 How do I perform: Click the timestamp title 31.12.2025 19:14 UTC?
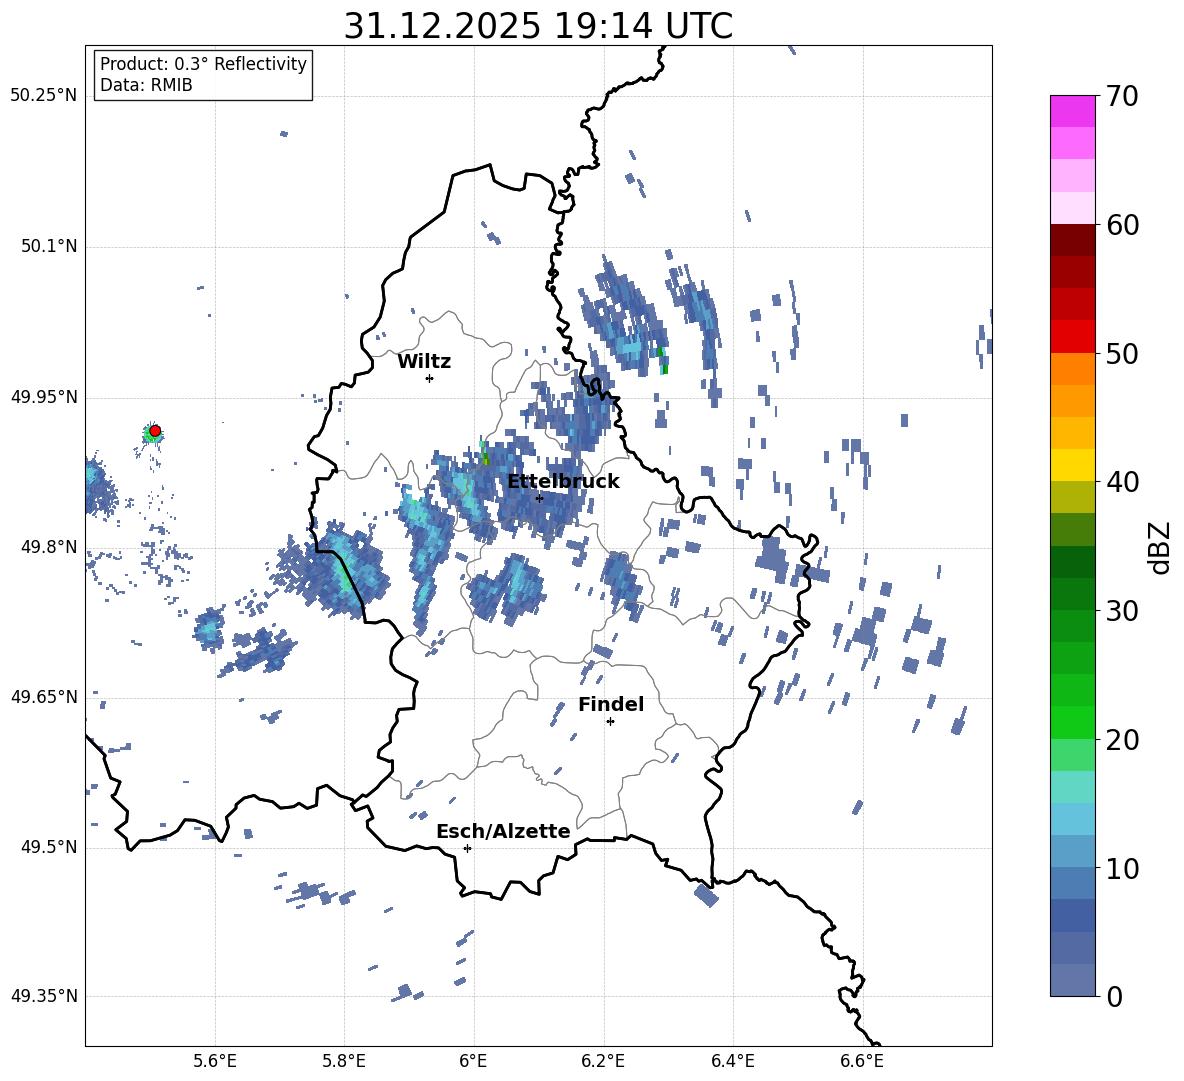538,26
